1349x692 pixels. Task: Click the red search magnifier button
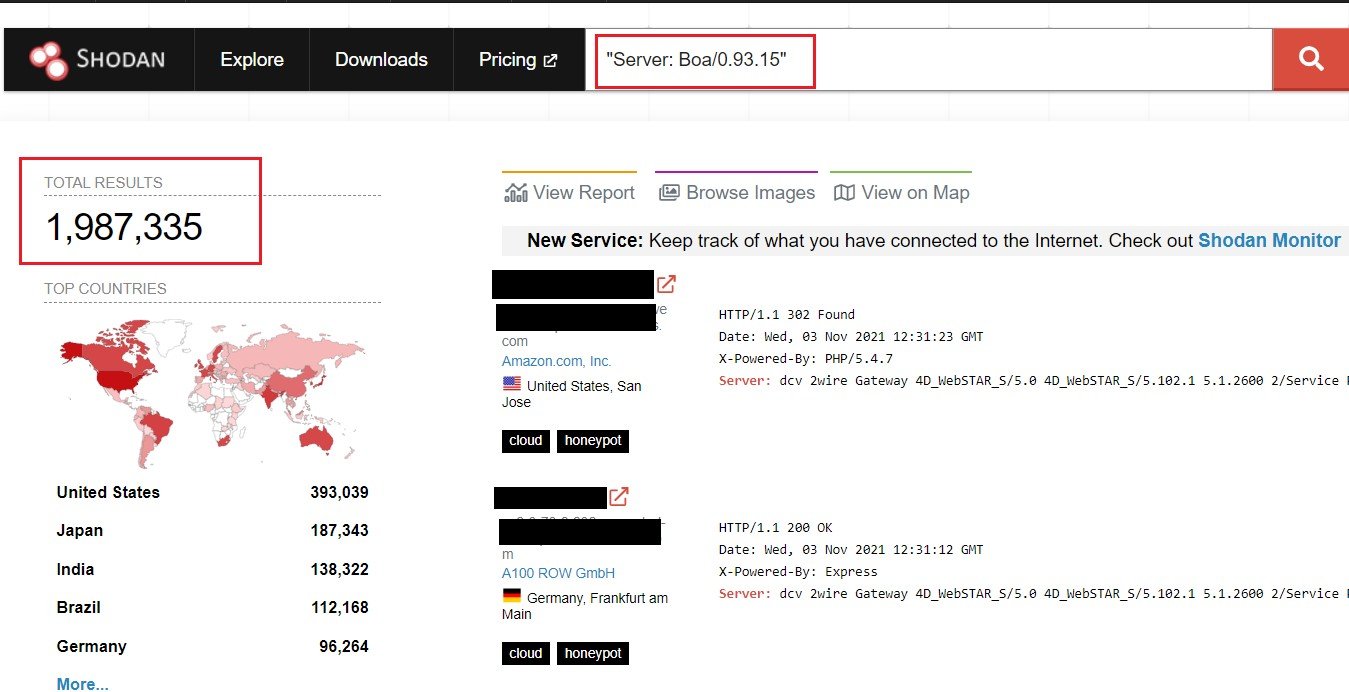[1310, 59]
